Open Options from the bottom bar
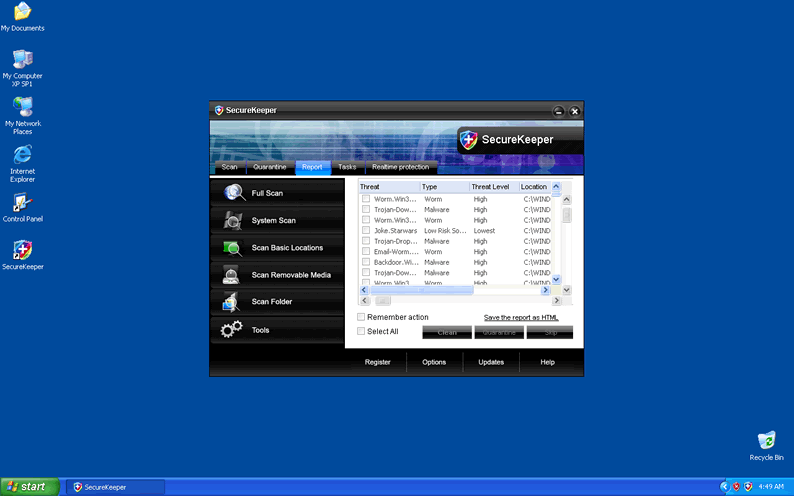794x496 pixels. [x=434, y=362]
